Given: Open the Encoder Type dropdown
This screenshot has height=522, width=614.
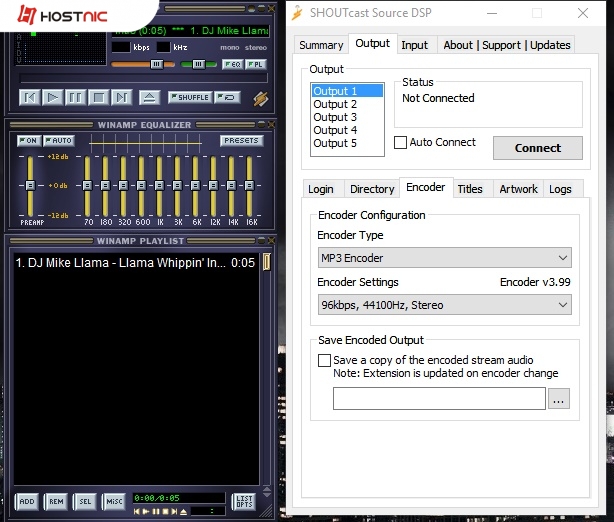Looking at the screenshot, I should [x=444, y=258].
